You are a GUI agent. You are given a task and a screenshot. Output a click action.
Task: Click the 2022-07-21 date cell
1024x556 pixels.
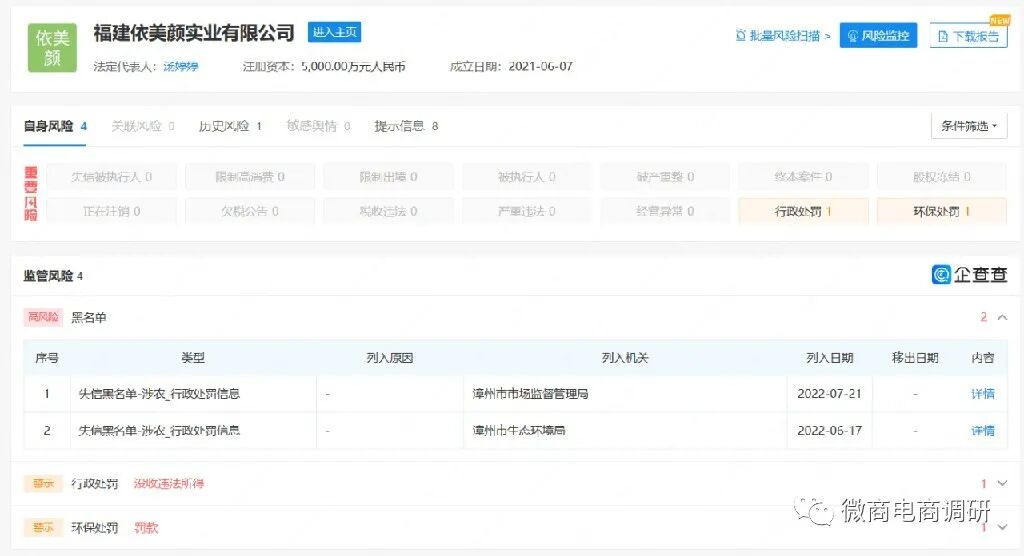click(x=829, y=394)
